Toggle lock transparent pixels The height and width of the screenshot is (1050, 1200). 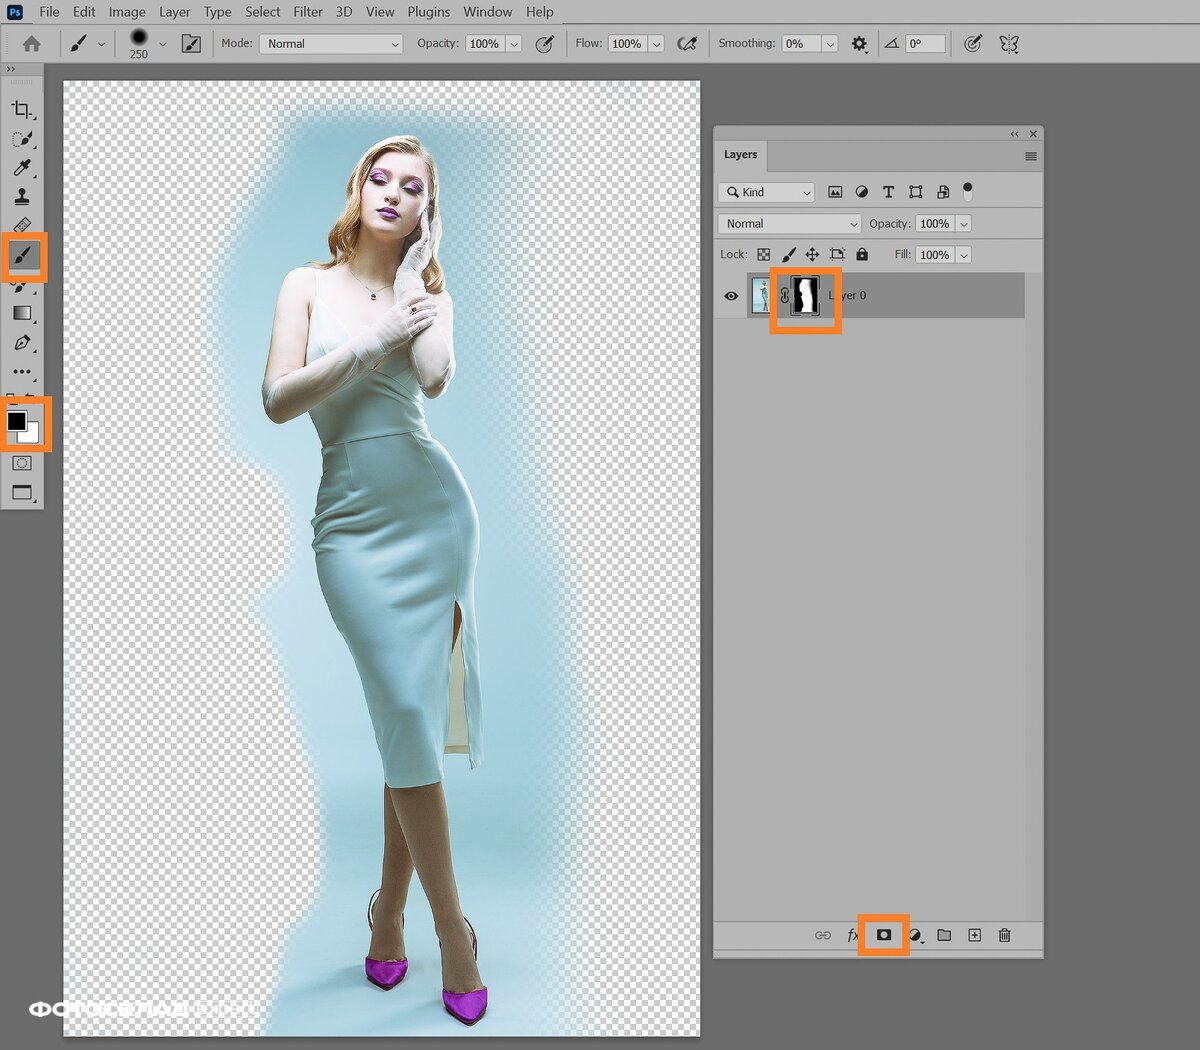coord(764,255)
